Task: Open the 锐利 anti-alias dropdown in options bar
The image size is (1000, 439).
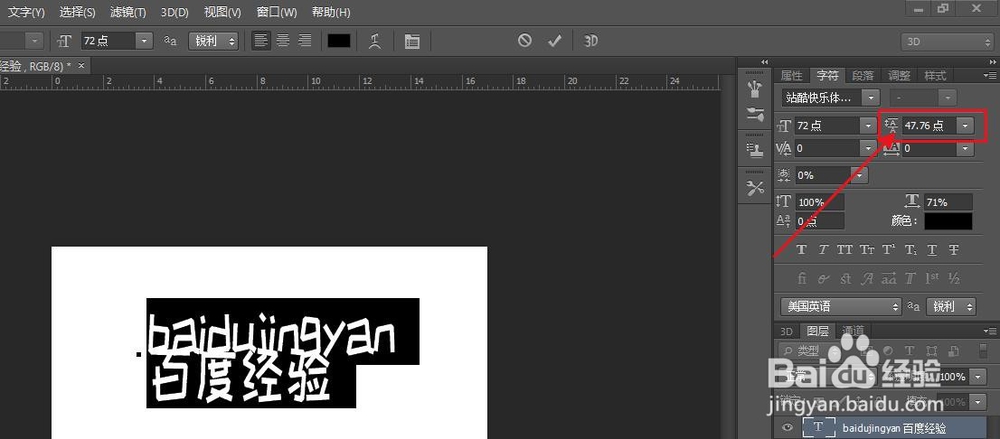Action: [x=213, y=41]
